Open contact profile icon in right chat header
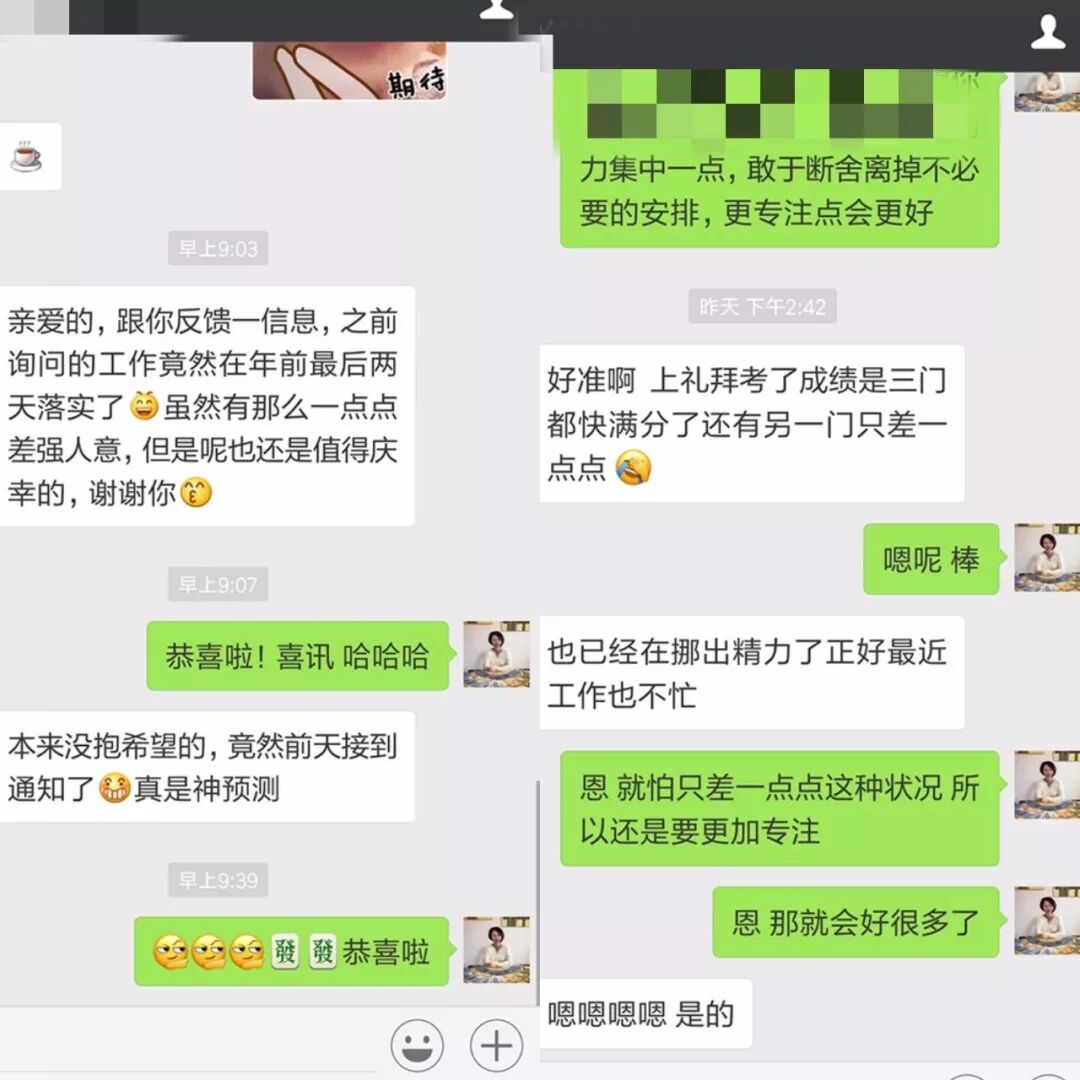The width and height of the screenshot is (1080, 1080). [x=1048, y=32]
